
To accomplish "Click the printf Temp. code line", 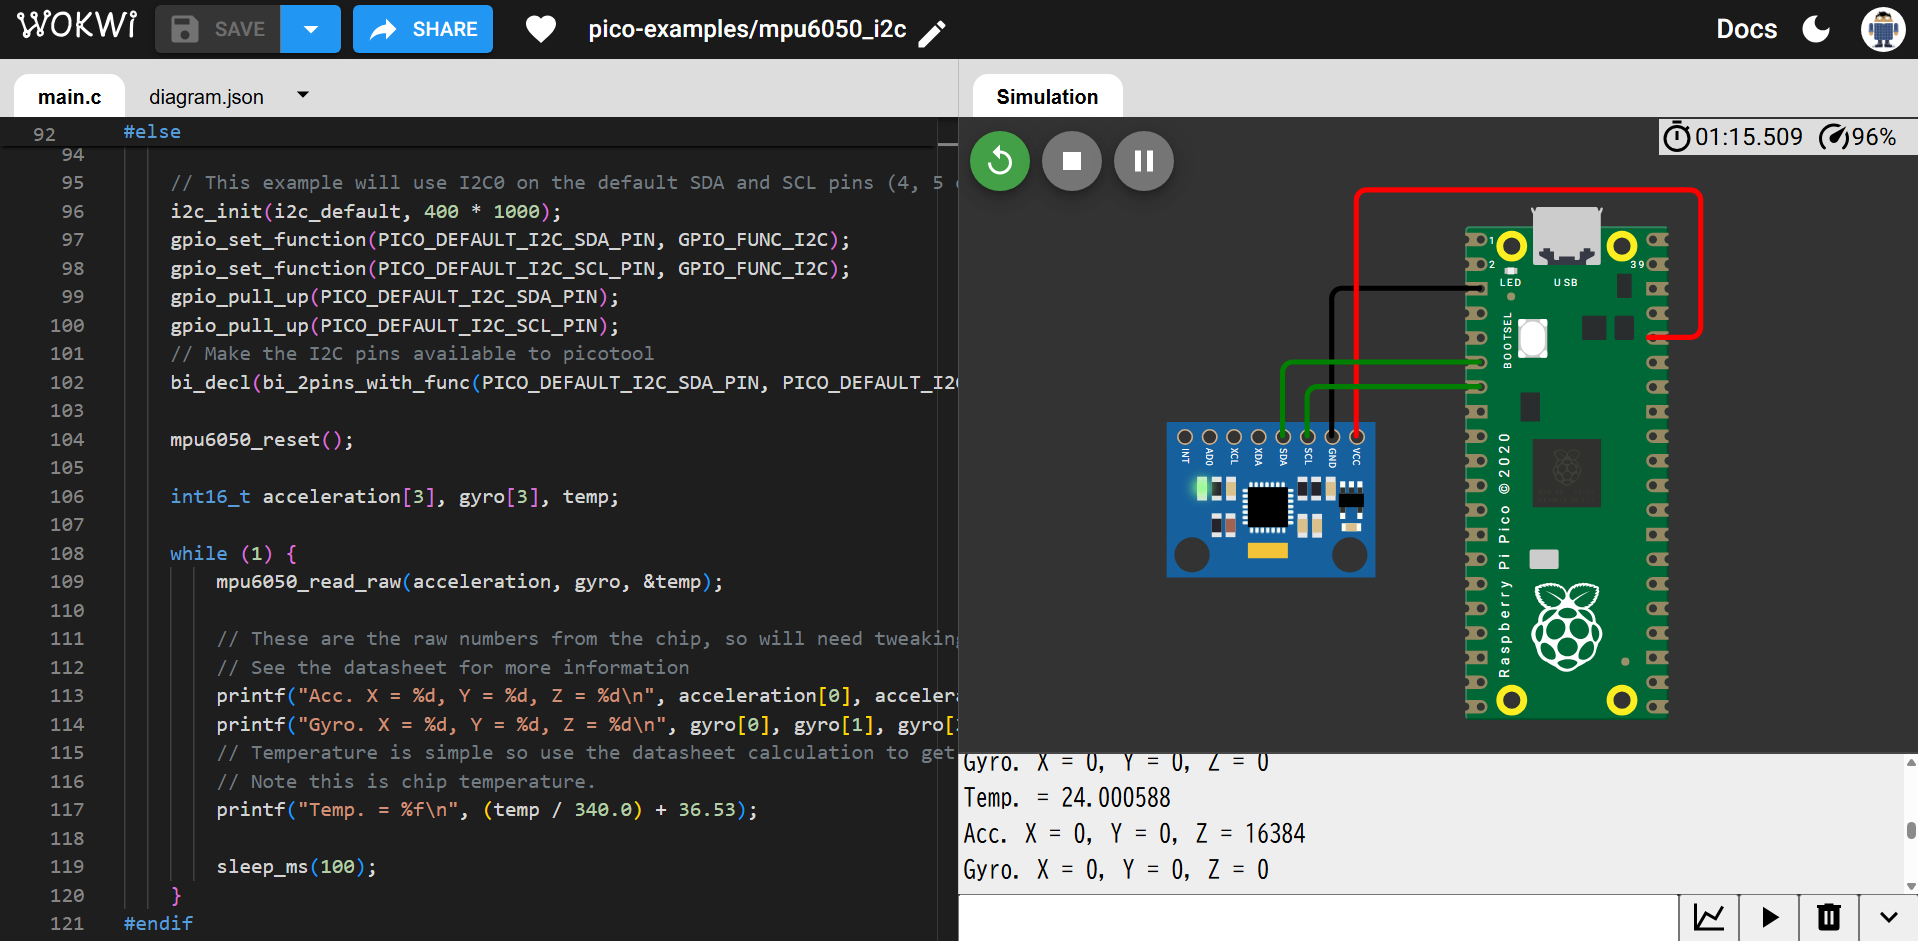I will pyautogui.click(x=487, y=810).
